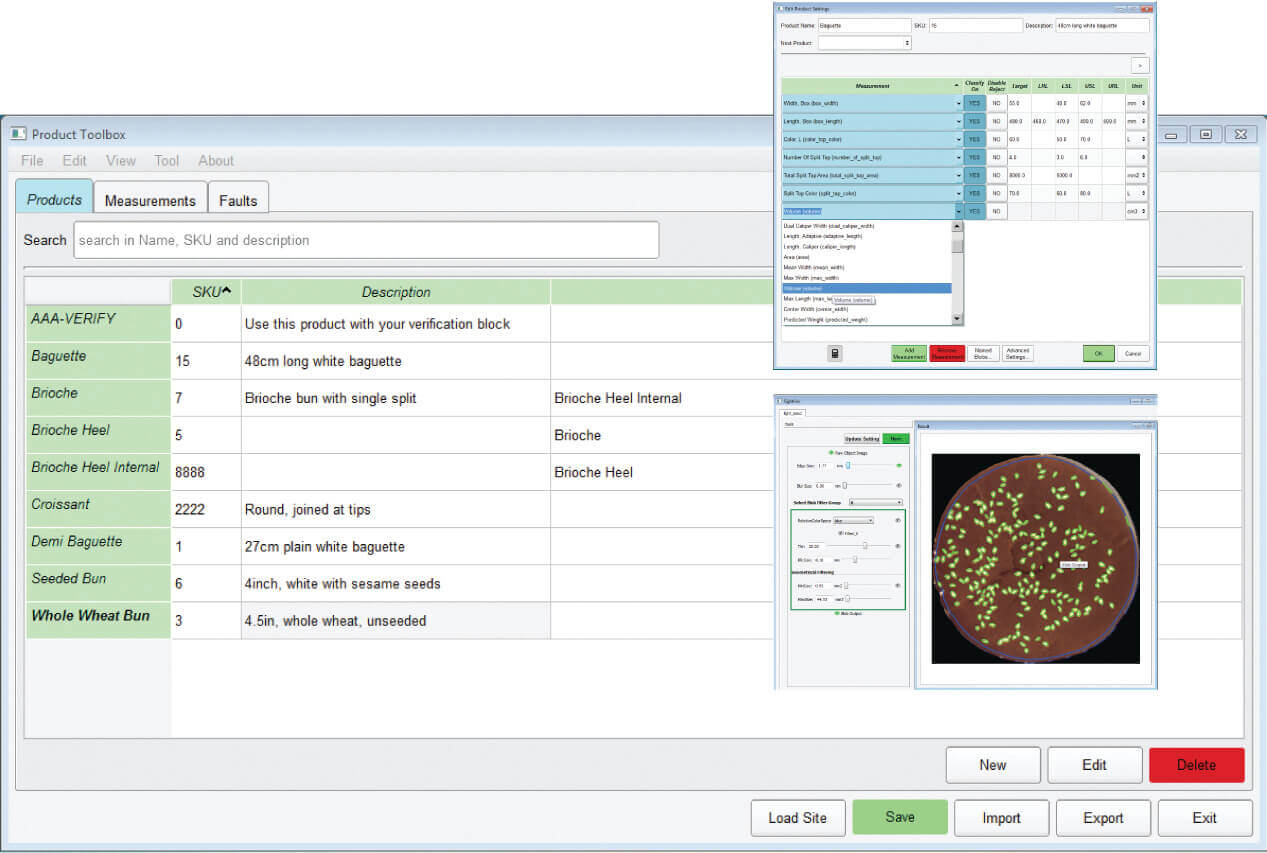Switch to the Faults tab
Image resolution: width=1267 pixels, height=853 pixels.
click(238, 200)
